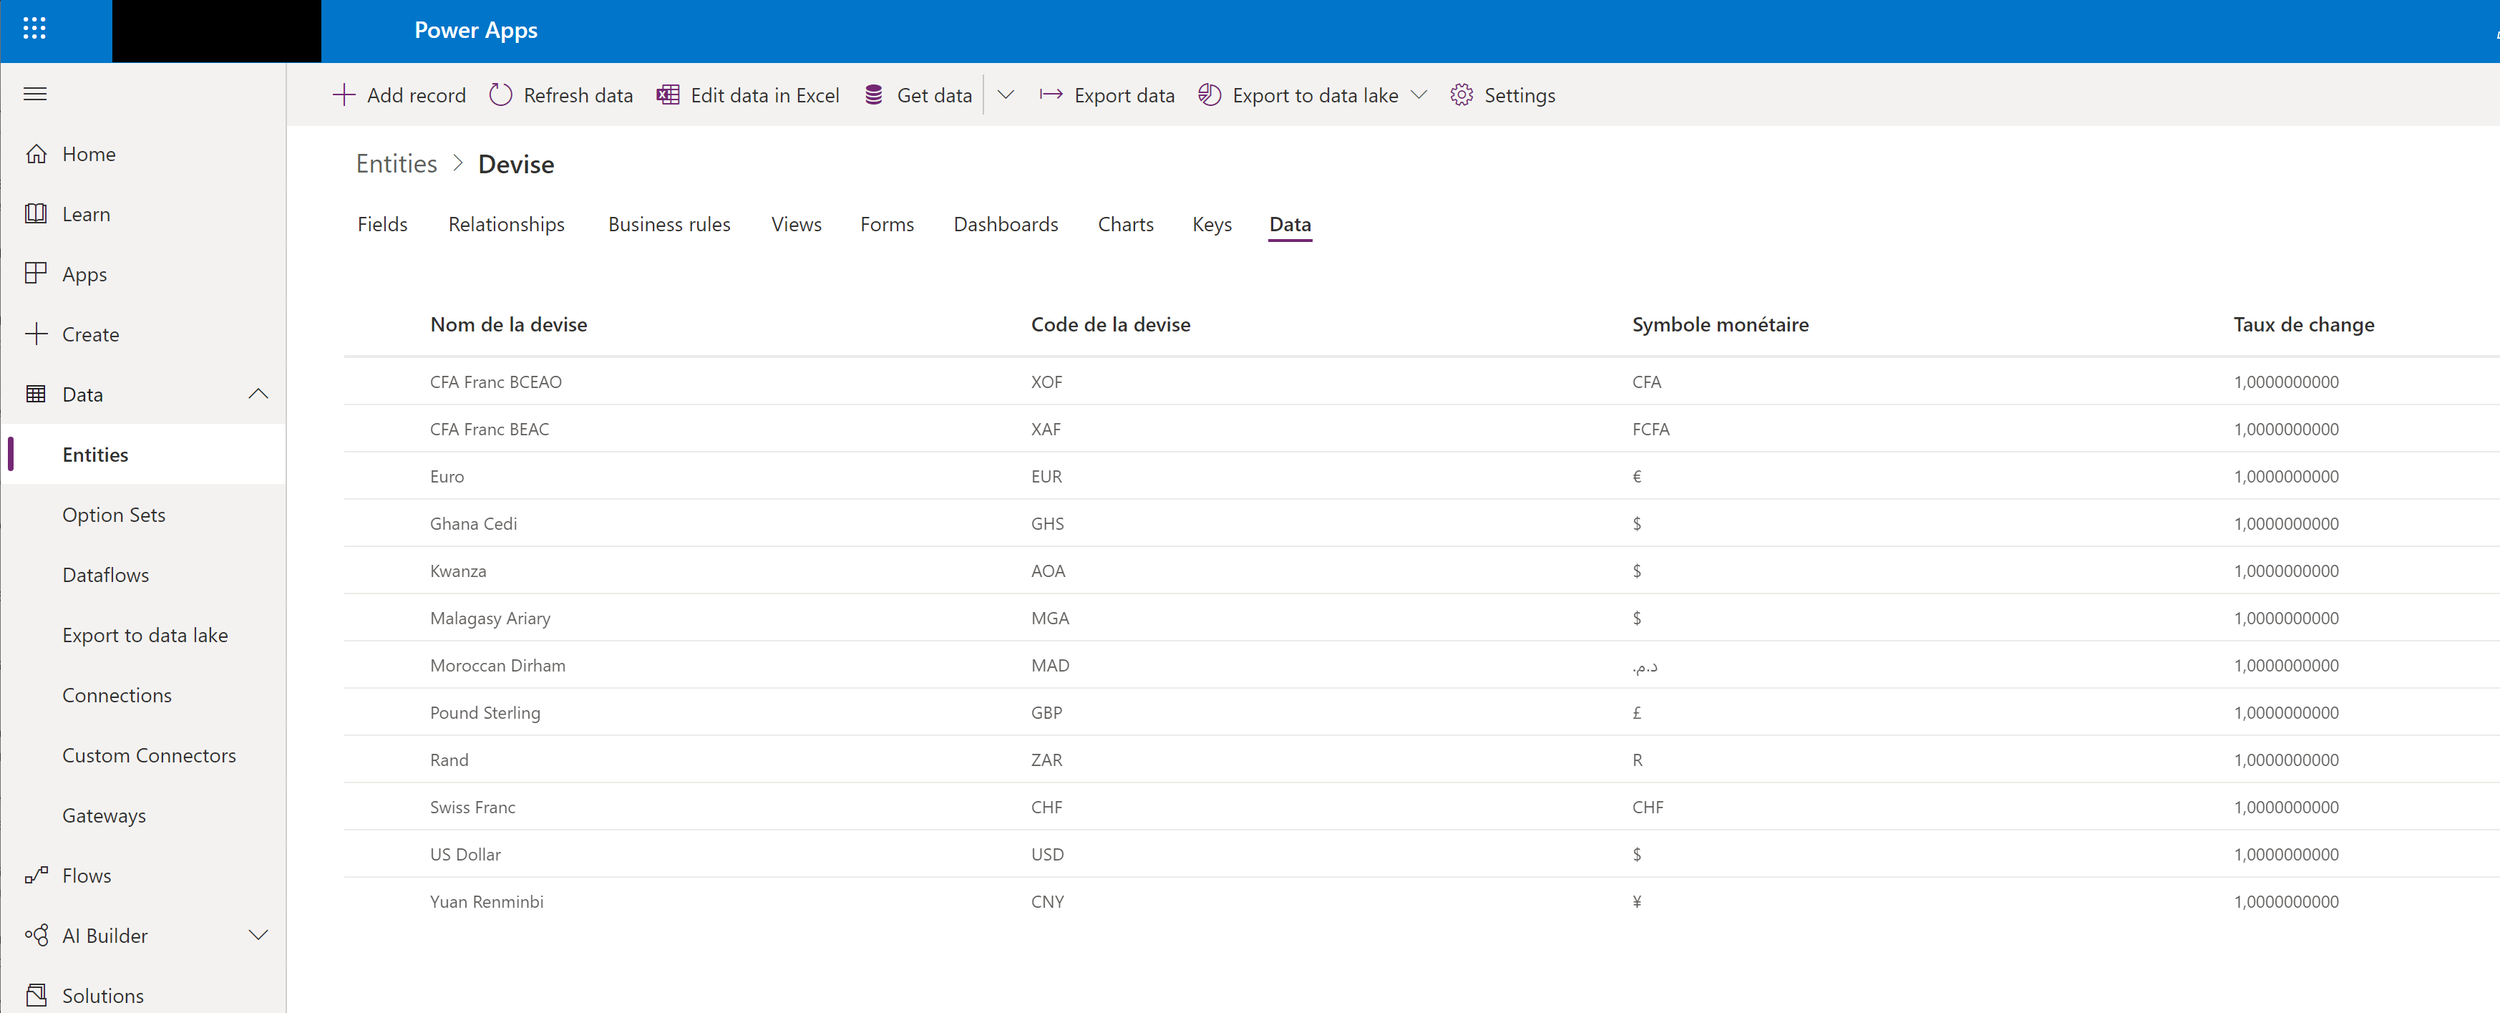Open the Charts tab
The height and width of the screenshot is (1013, 2500).
point(1126,224)
